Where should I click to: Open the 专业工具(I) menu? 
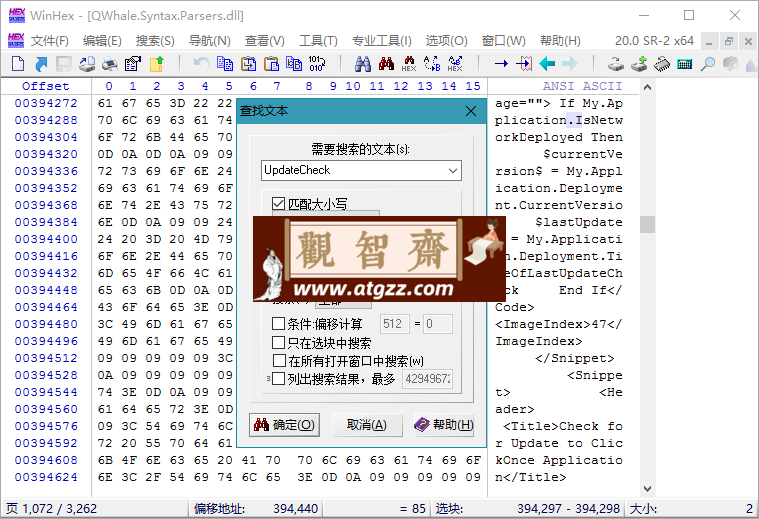[x=381, y=41]
